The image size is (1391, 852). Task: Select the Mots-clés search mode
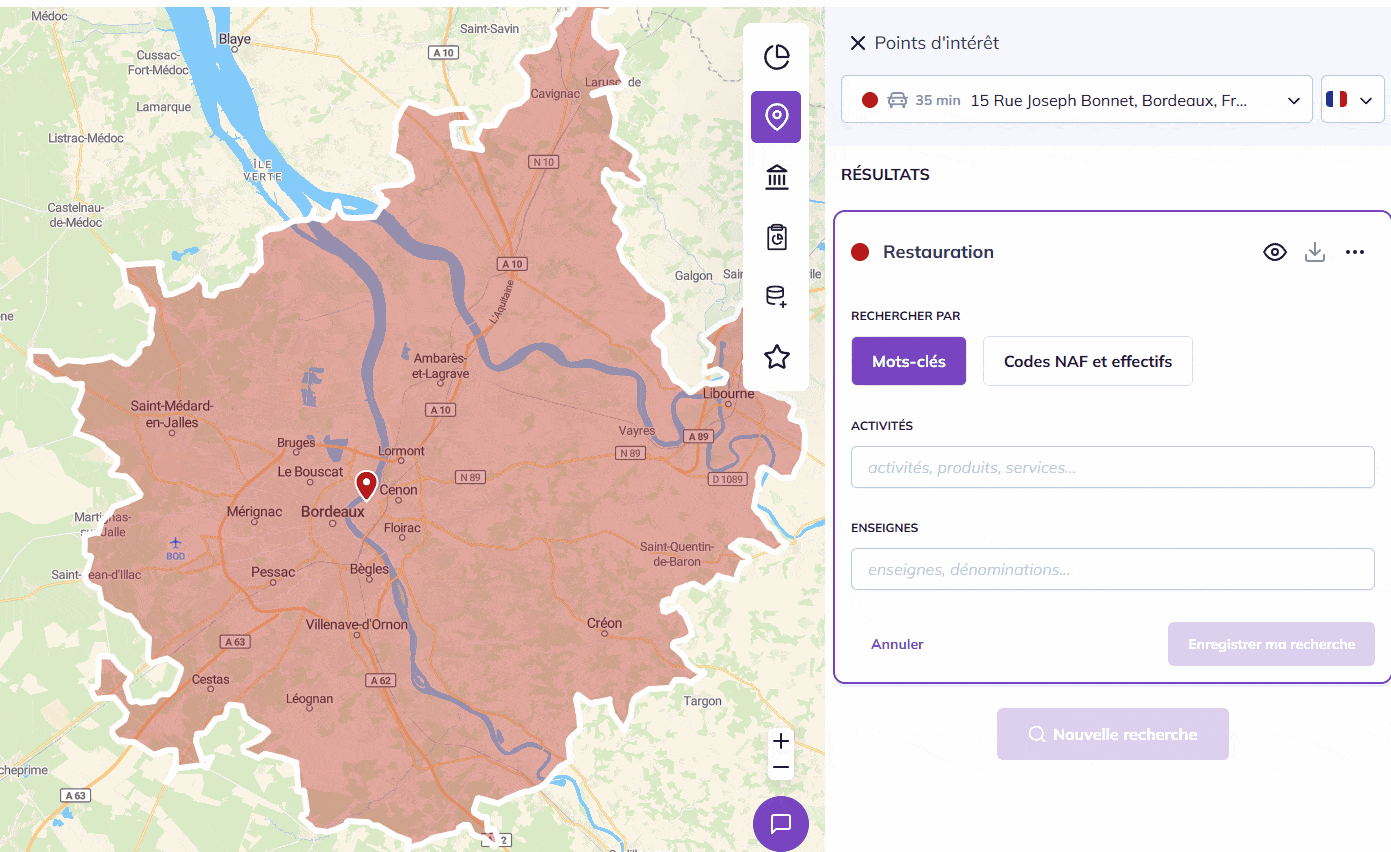click(x=908, y=361)
